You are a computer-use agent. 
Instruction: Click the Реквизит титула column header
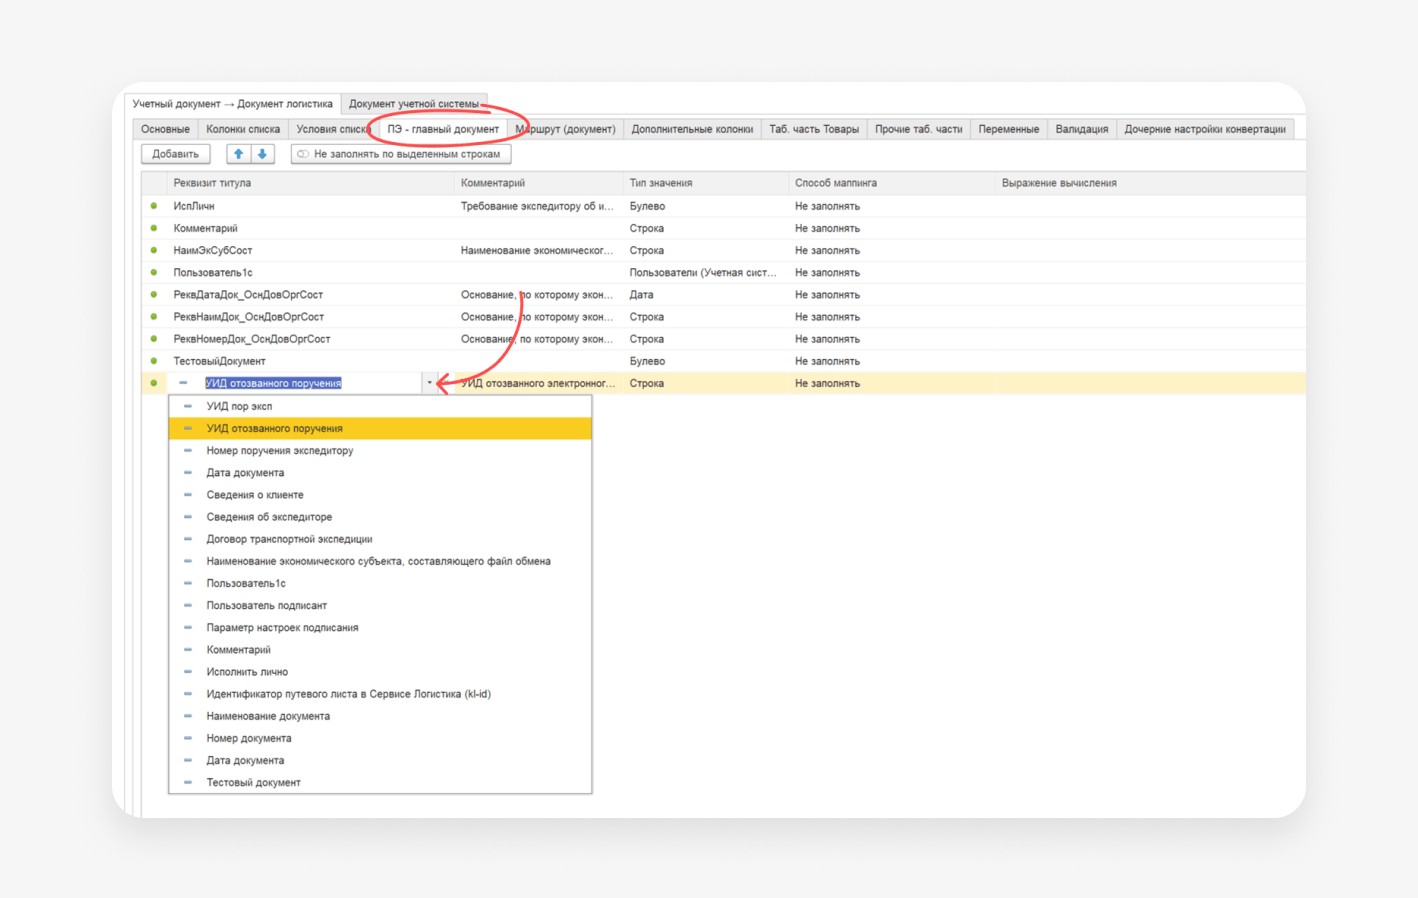click(x=311, y=183)
